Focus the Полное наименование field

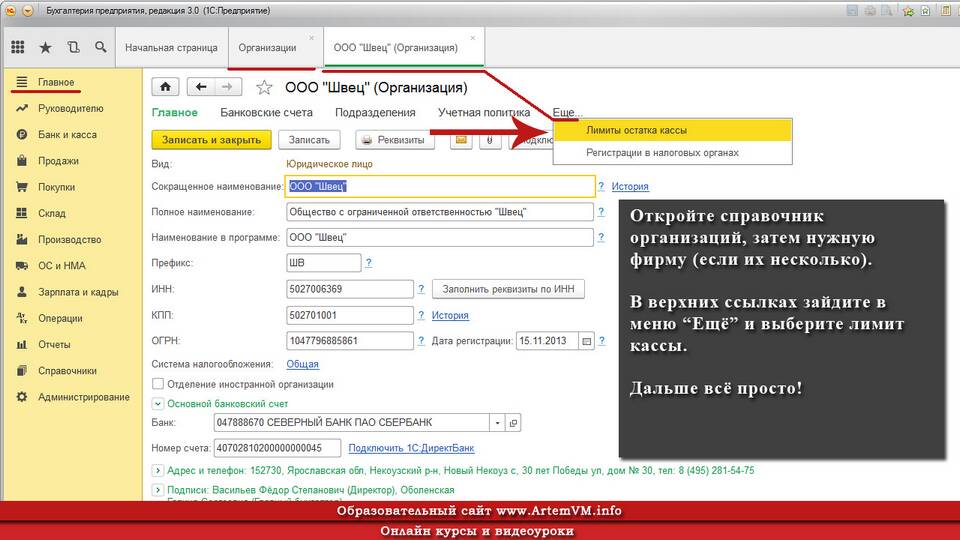click(440, 212)
